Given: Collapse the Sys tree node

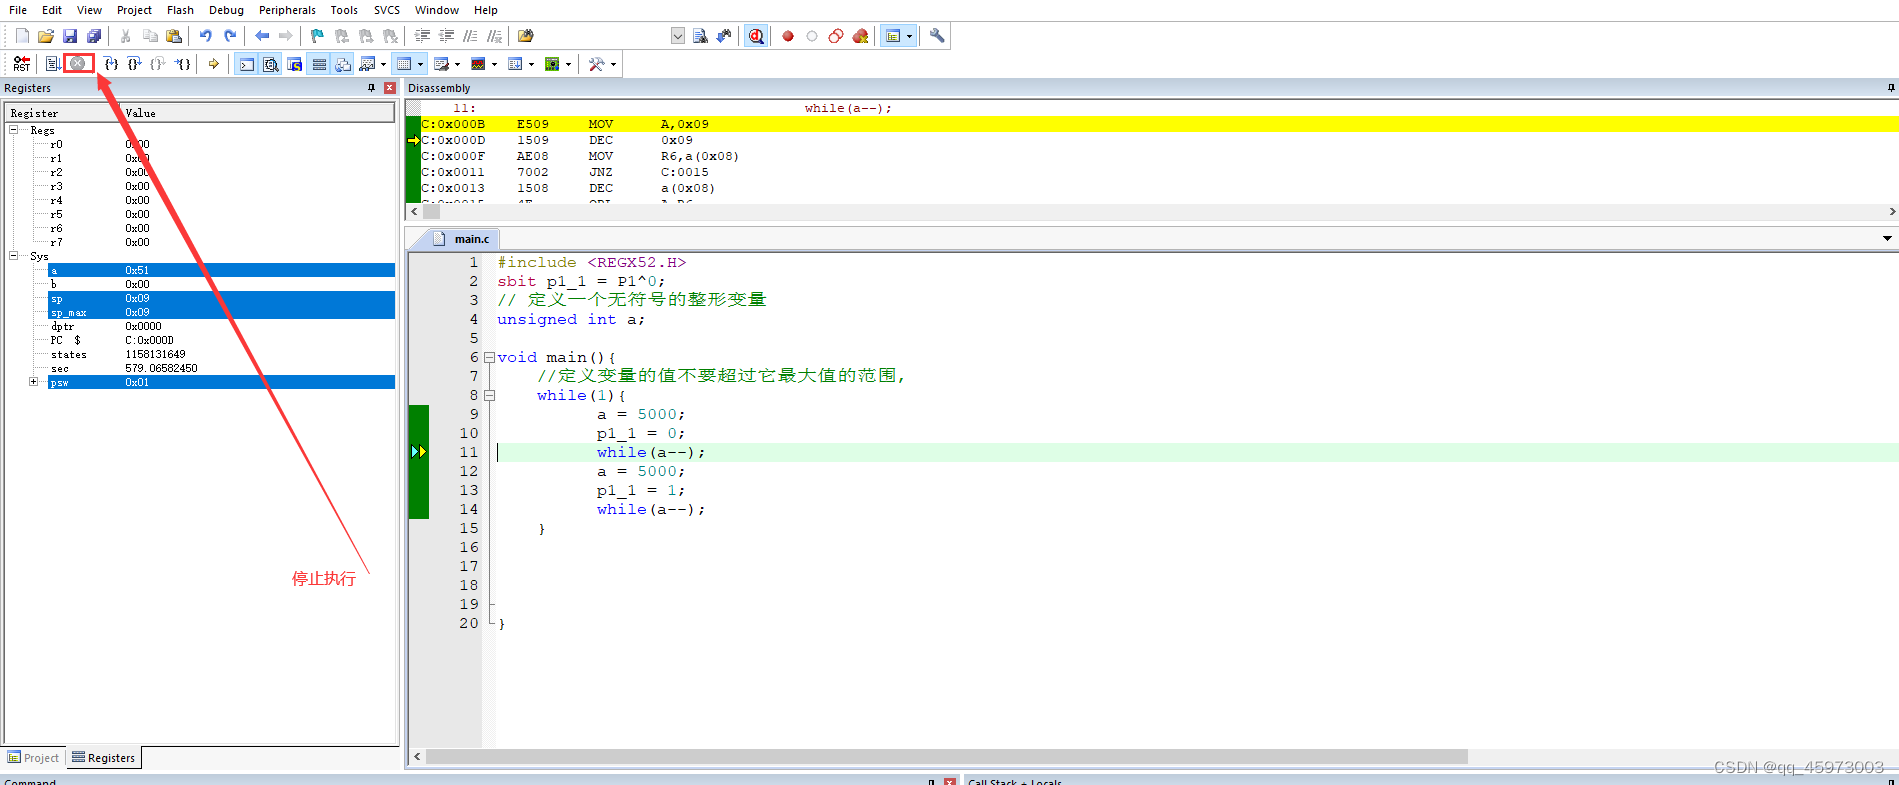Looking at the screenshot, I should tap(14, 256).
